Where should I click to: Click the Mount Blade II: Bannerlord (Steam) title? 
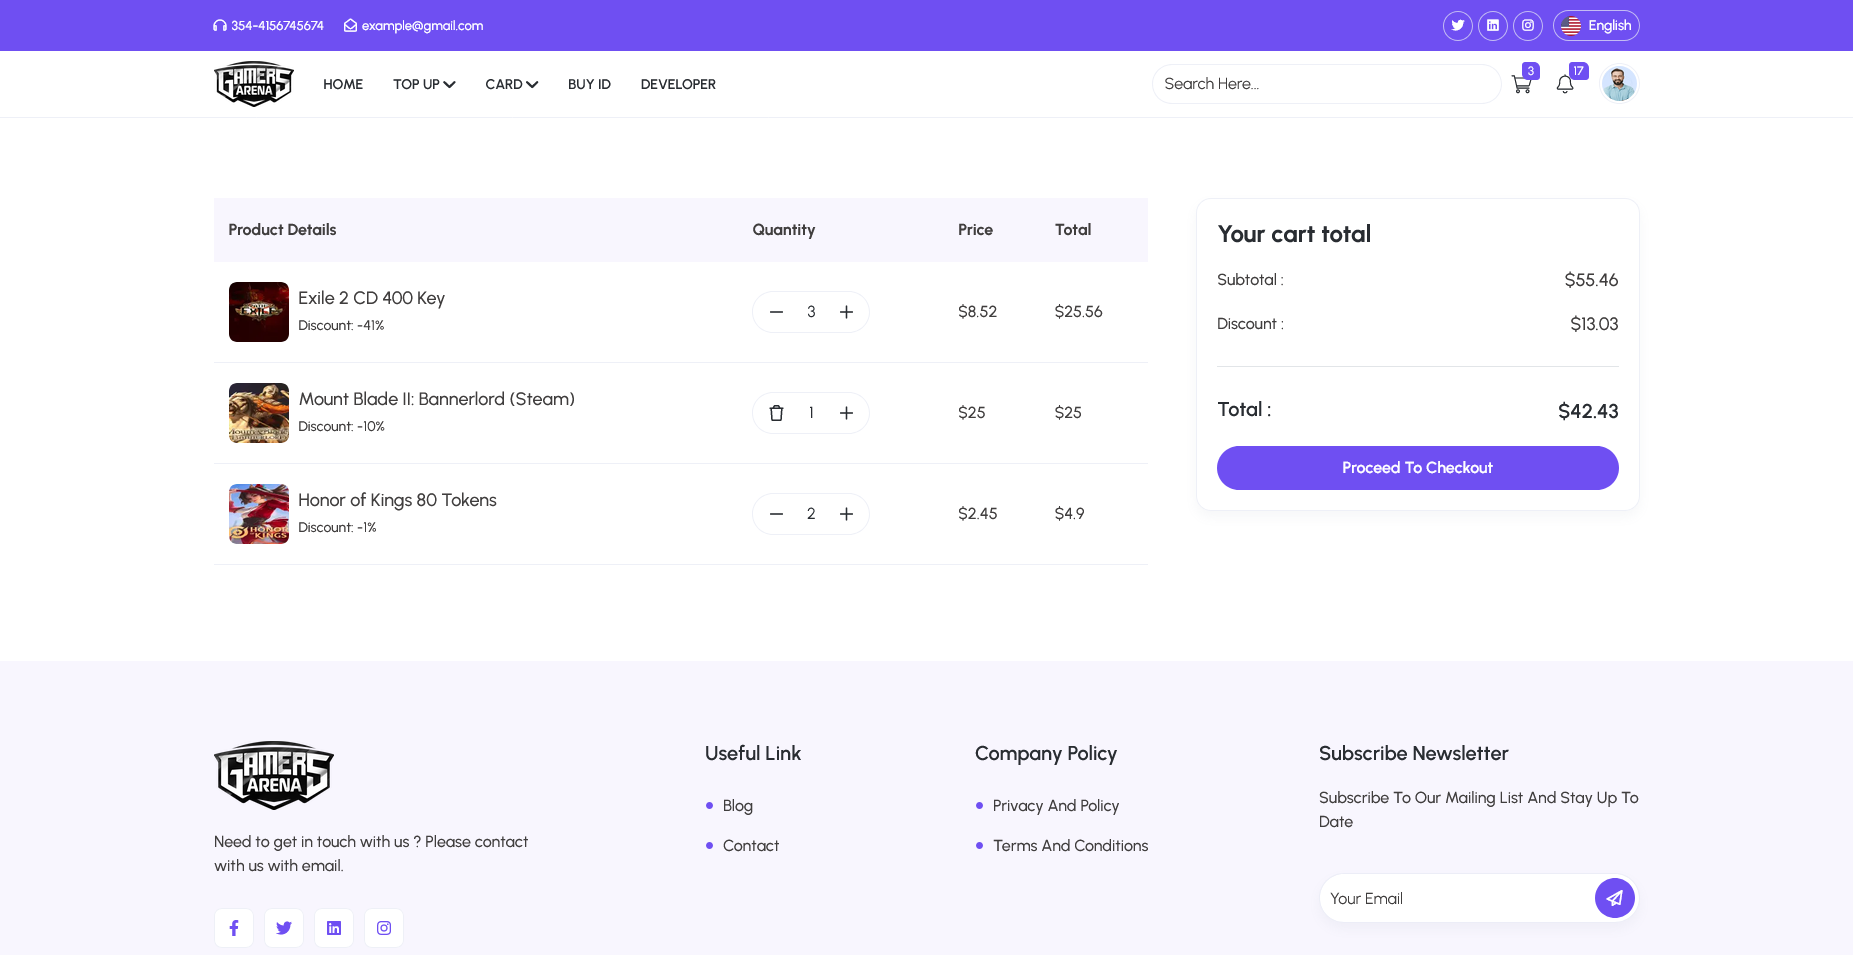436,399
